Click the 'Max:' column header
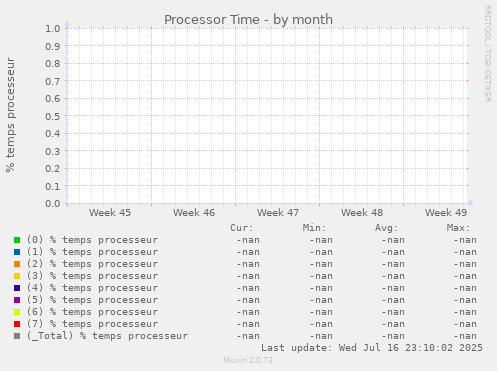The width and height of the screenshot is (497, 371). tap(458, 228)
